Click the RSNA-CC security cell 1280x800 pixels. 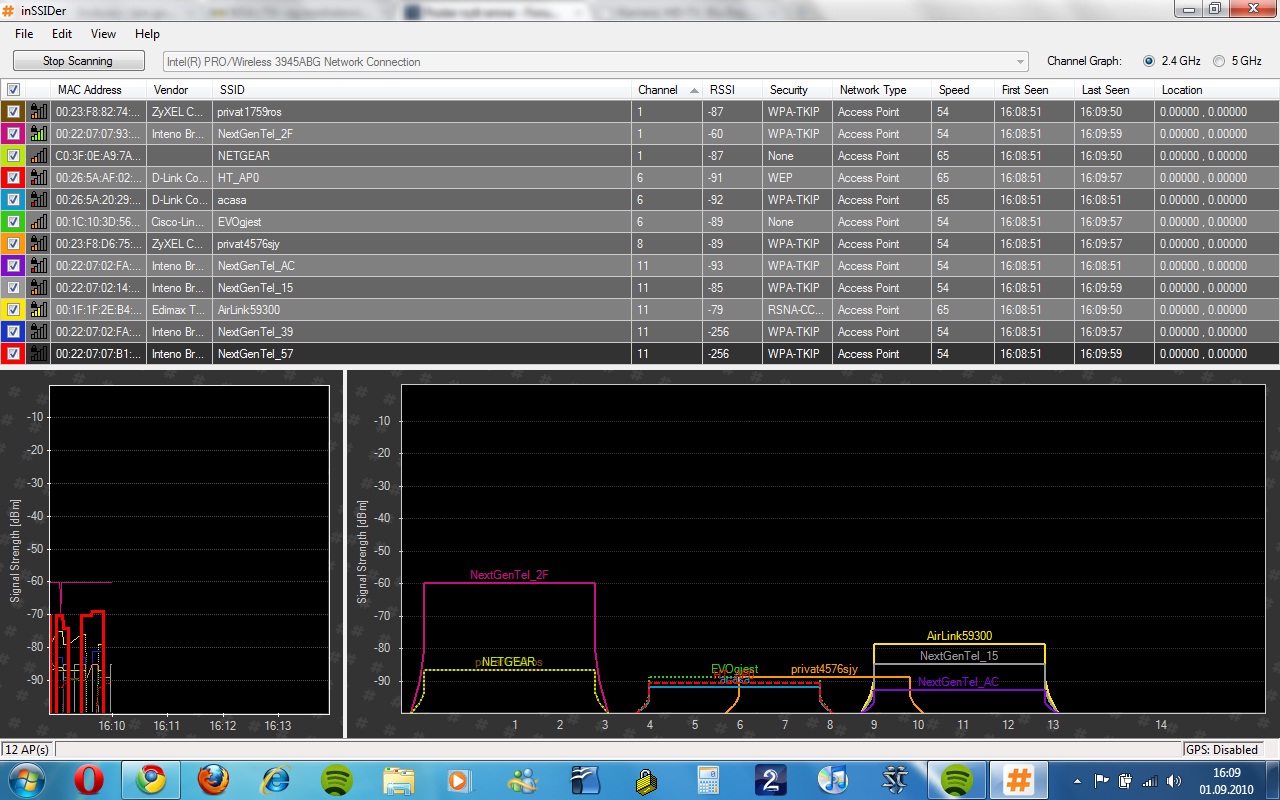[x=797, y=310]
